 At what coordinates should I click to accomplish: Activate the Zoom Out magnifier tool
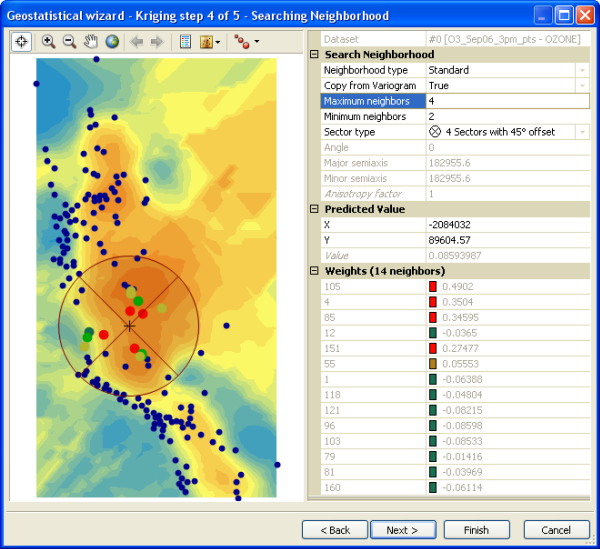pos(69,42)
